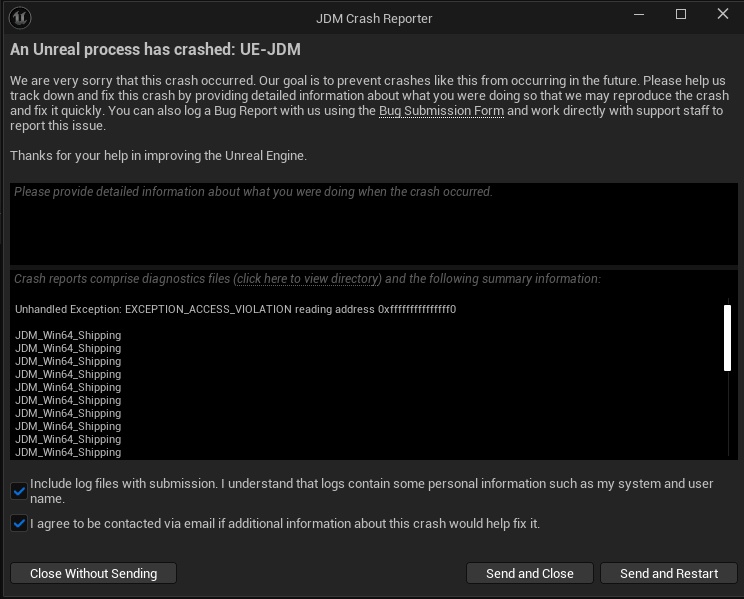Choose Send and Restart
Image resolution: width=744 pixels, height=599 pixels.
pos(668,573)
